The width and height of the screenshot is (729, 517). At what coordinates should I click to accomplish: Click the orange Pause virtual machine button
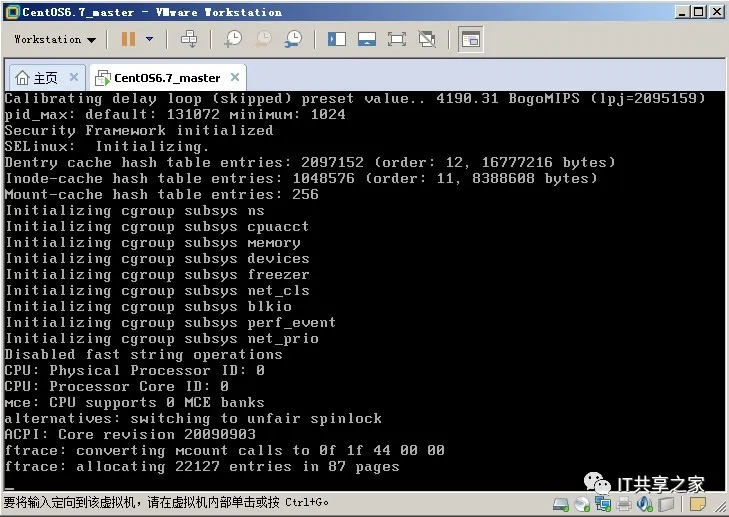[128, 39]
